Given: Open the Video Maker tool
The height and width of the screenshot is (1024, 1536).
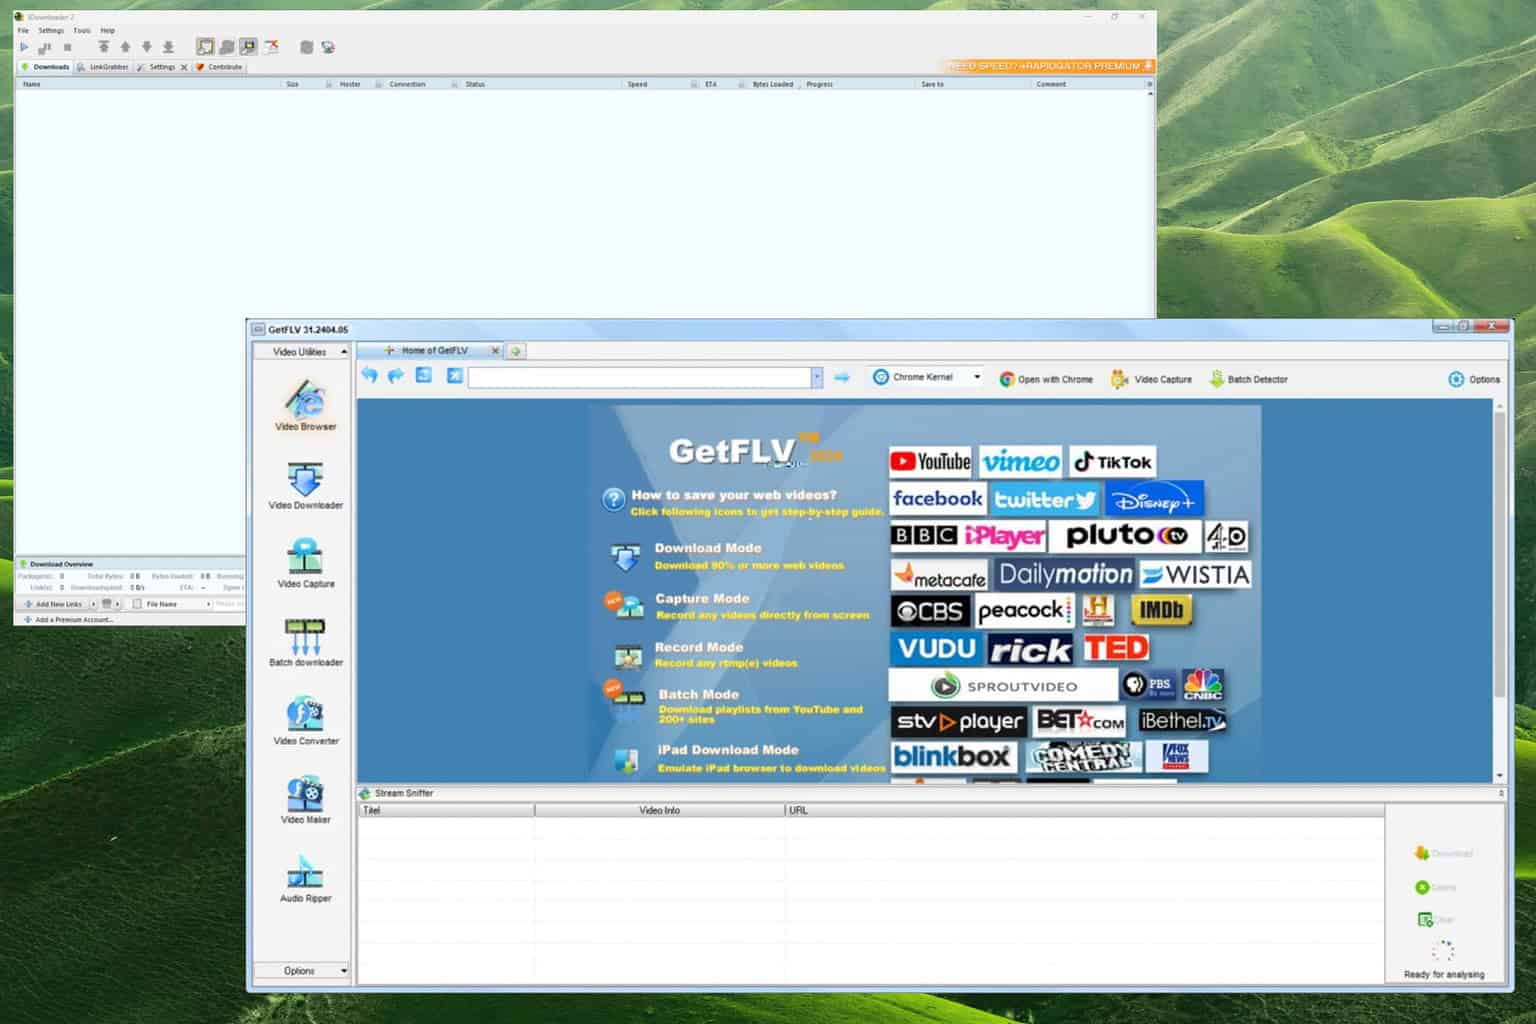Looking at the screenshot, I should [x=304, y=797].
